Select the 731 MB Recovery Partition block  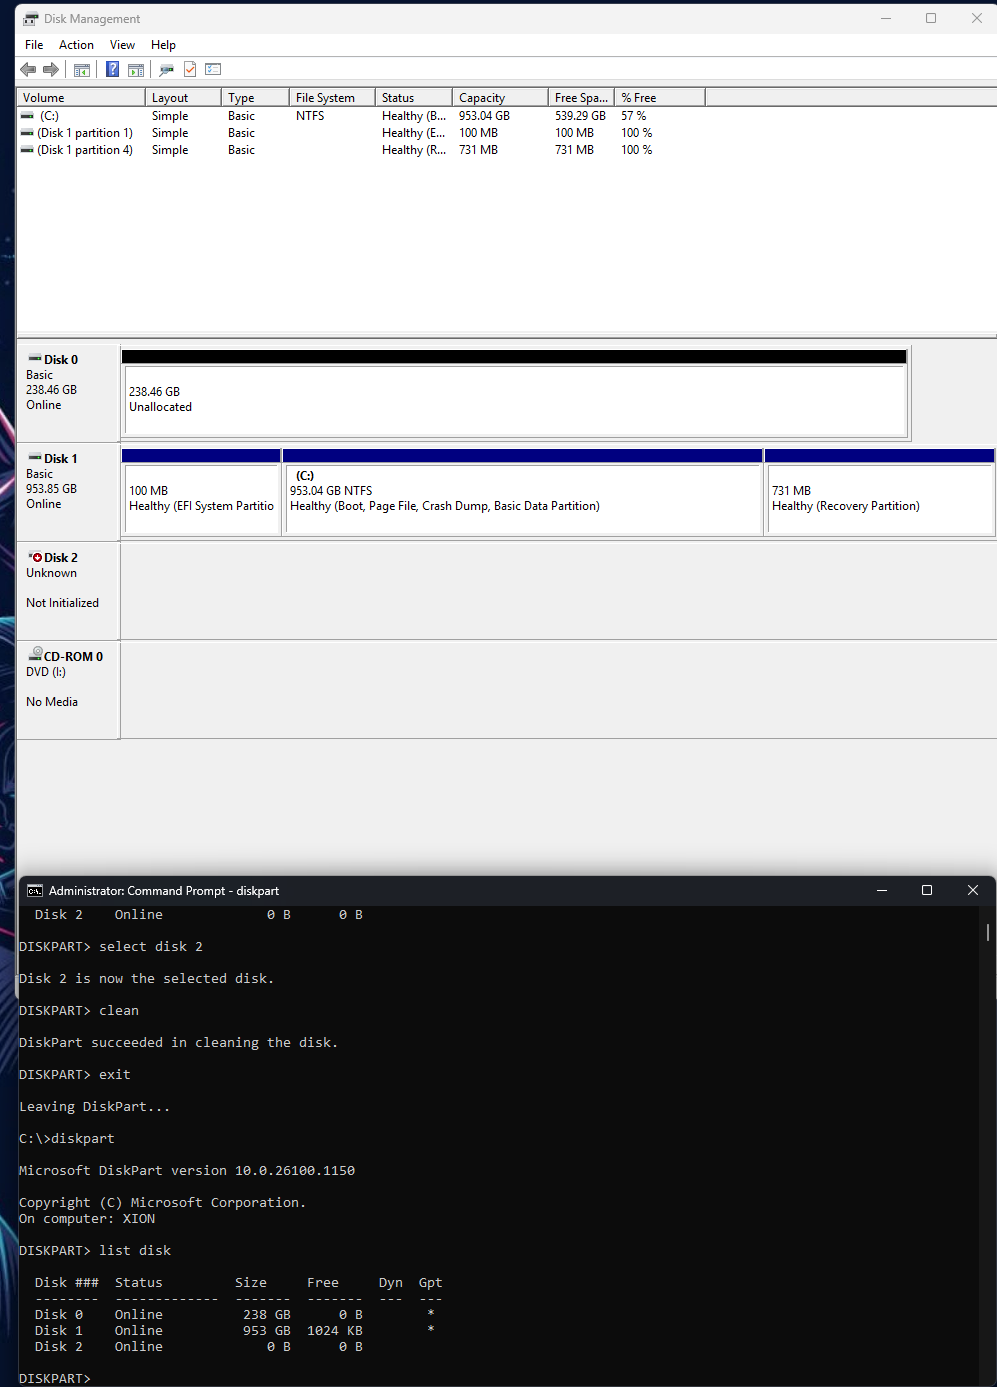click(878, 499)
